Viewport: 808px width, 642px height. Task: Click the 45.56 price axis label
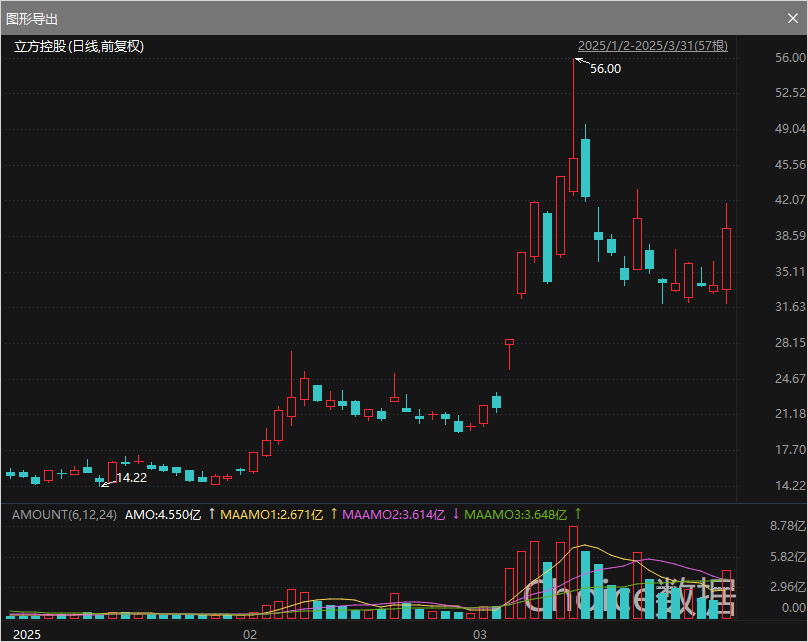click(x=790, y=165)
